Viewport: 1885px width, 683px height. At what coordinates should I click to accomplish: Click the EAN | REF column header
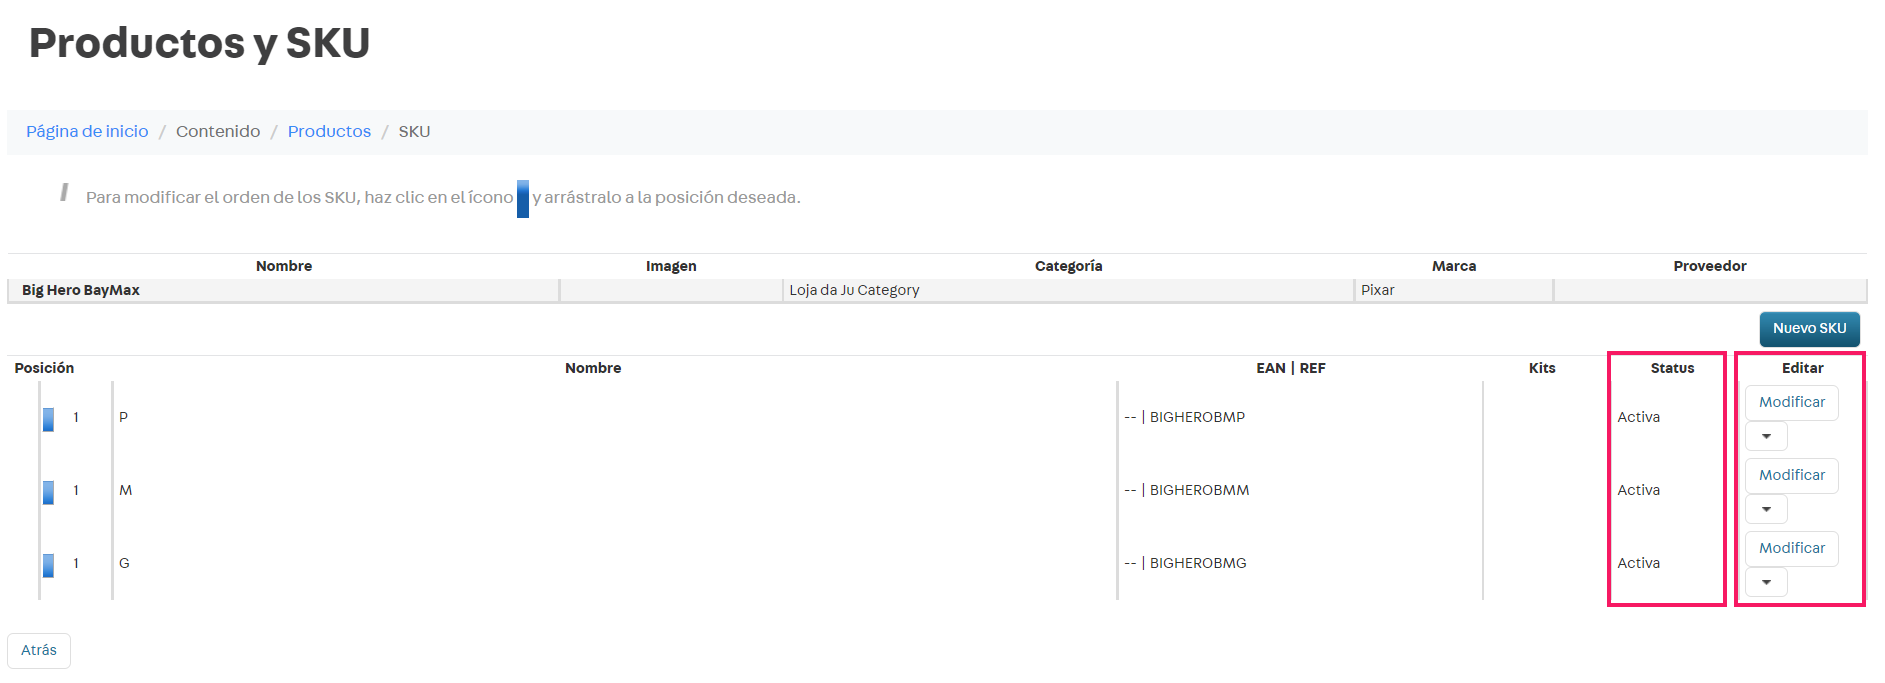point(1290,368)
